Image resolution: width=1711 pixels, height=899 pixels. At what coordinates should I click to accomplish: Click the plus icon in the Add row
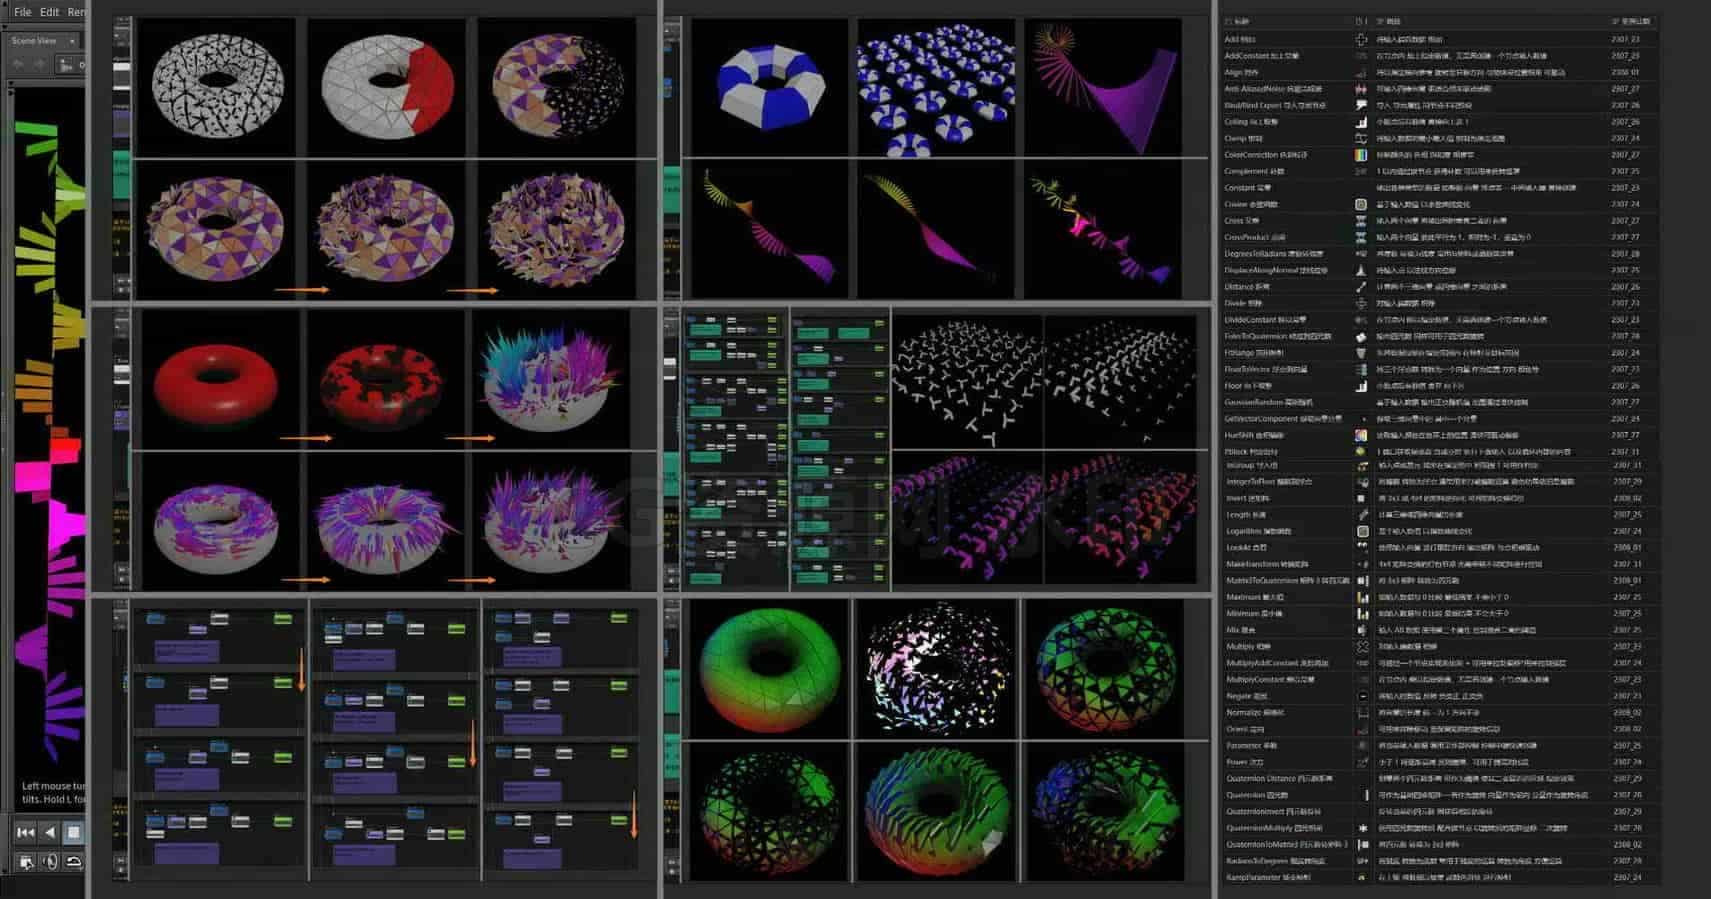pyautogui.click(x=1361, y=40)
